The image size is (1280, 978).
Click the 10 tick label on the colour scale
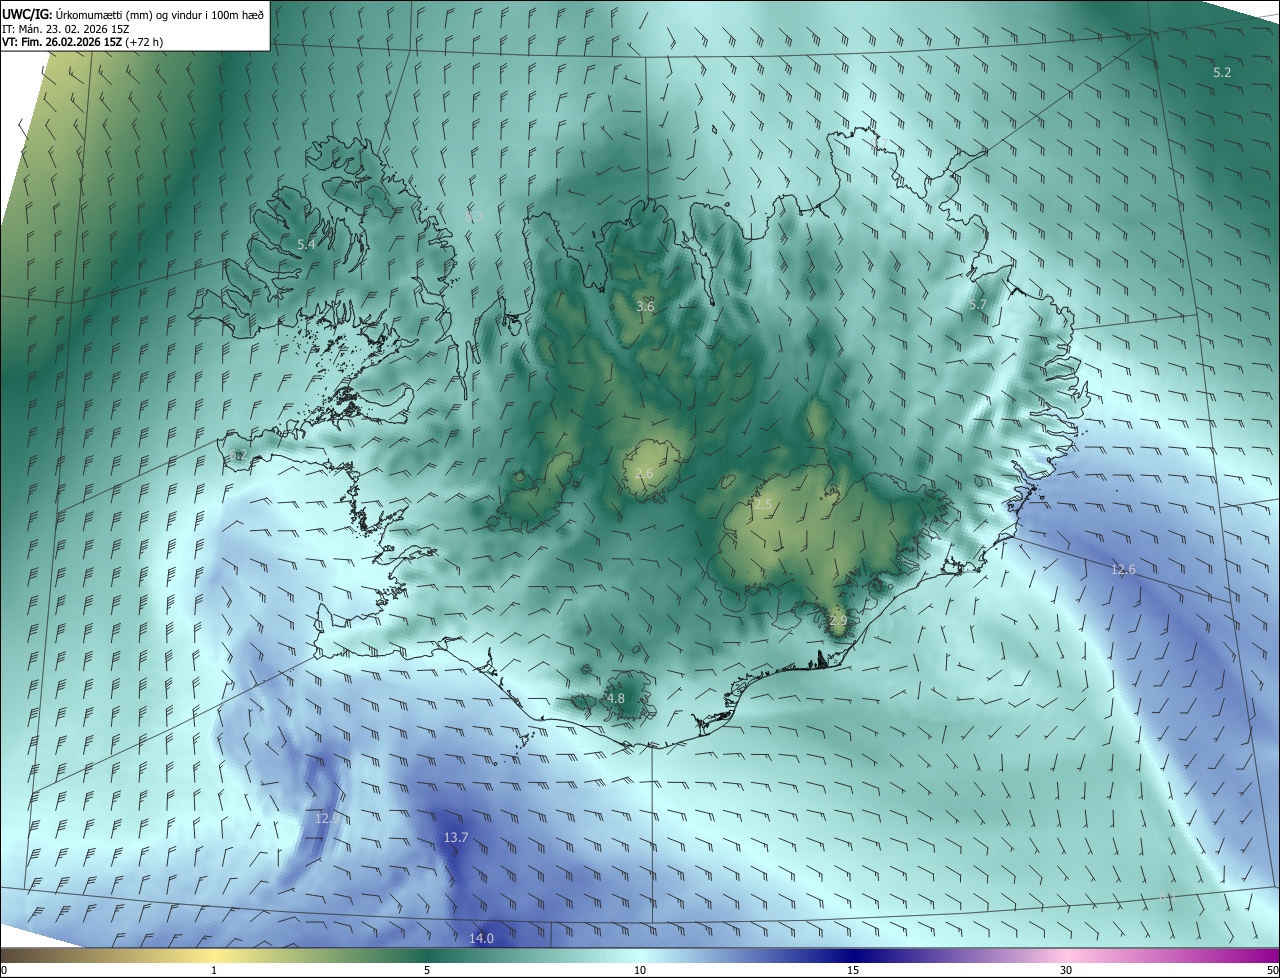coord(640,970)
